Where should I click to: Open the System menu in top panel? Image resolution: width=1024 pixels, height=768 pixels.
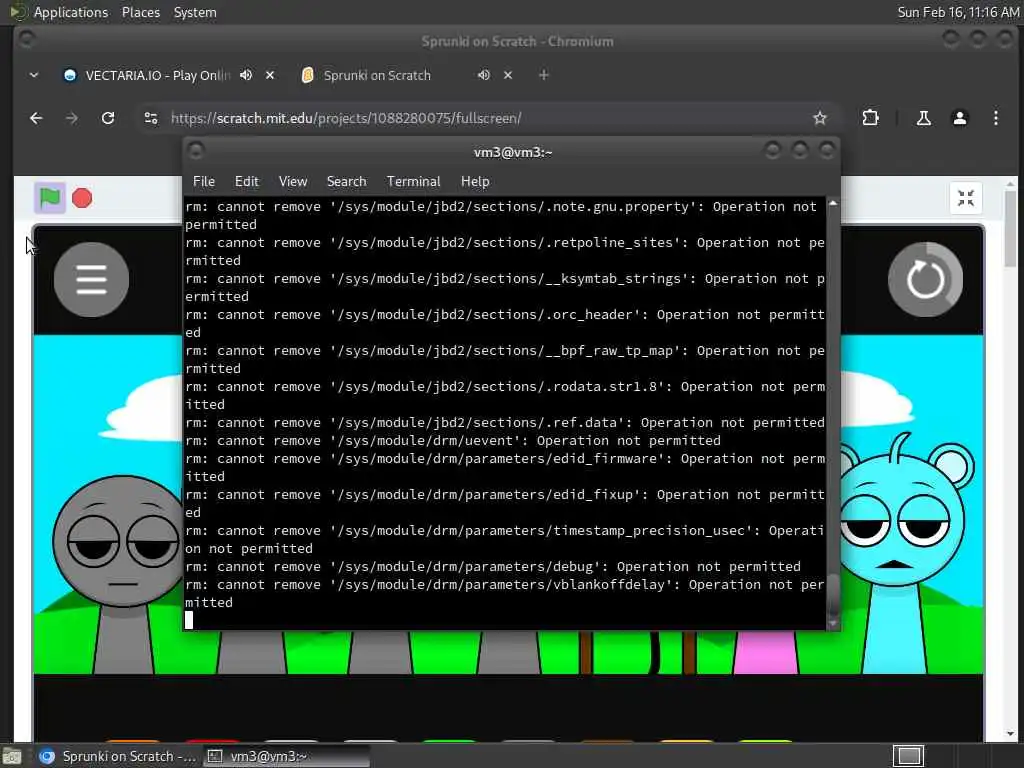pos(195,12)
